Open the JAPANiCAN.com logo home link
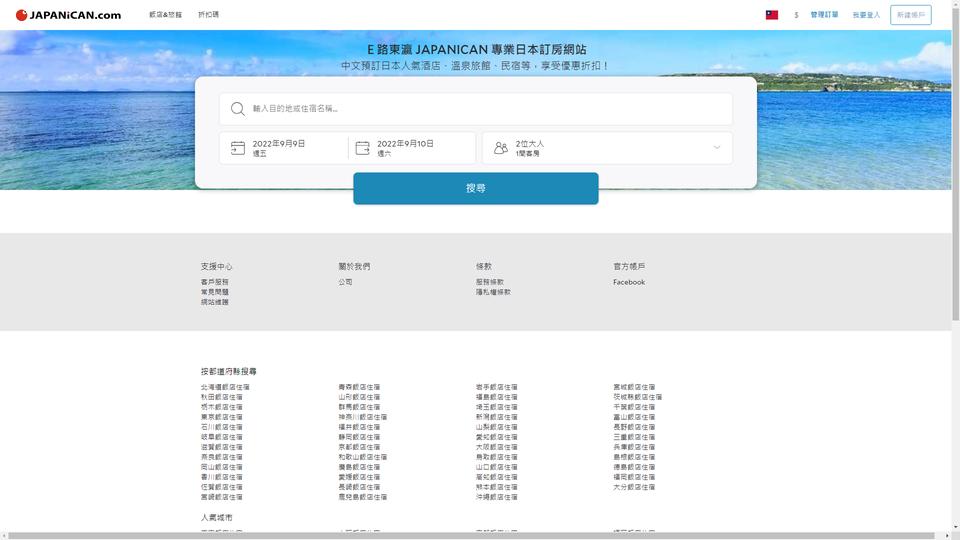Image resolution: width=960 pixels, height=540 pixels. [x=69, y=15]
